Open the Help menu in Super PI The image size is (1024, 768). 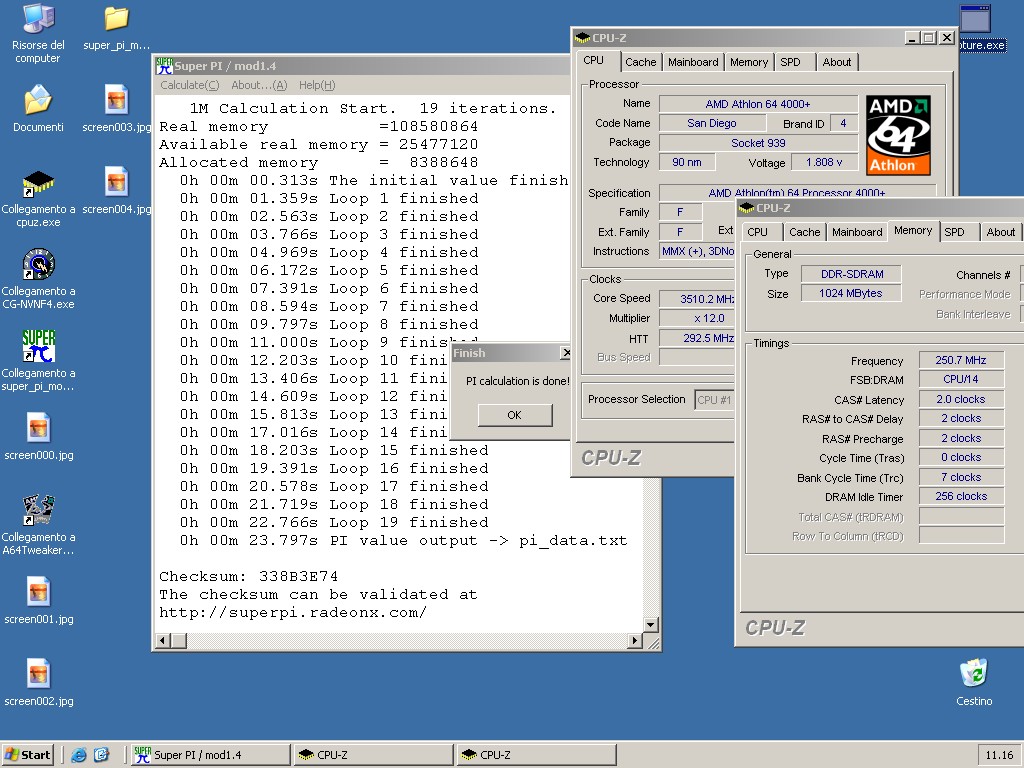coord(317,85)
